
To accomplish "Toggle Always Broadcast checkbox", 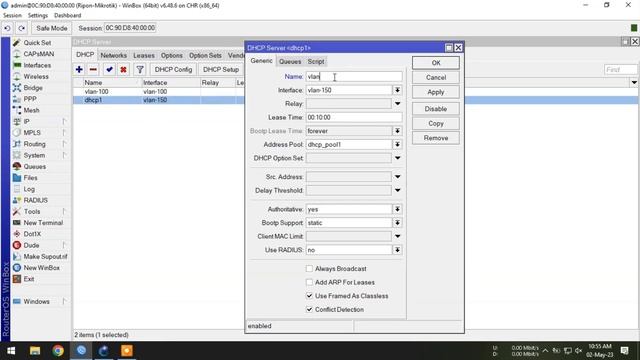I will [x=309, y=269].
